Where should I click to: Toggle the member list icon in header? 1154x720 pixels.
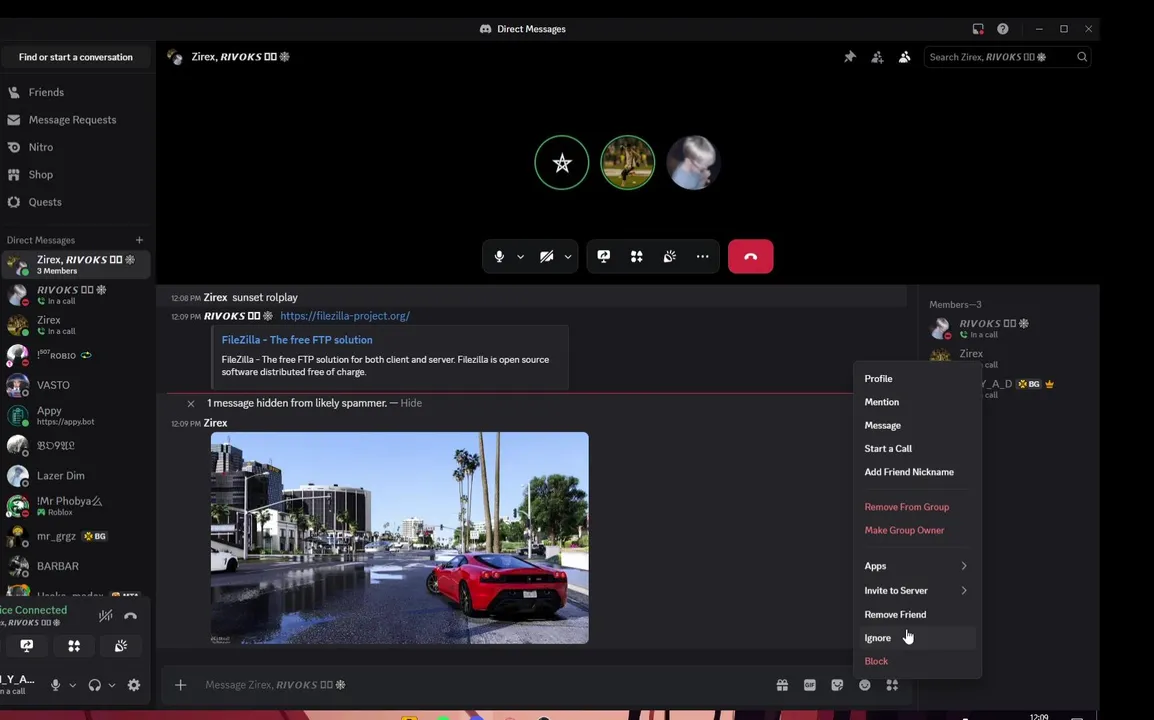coord(905,57)
